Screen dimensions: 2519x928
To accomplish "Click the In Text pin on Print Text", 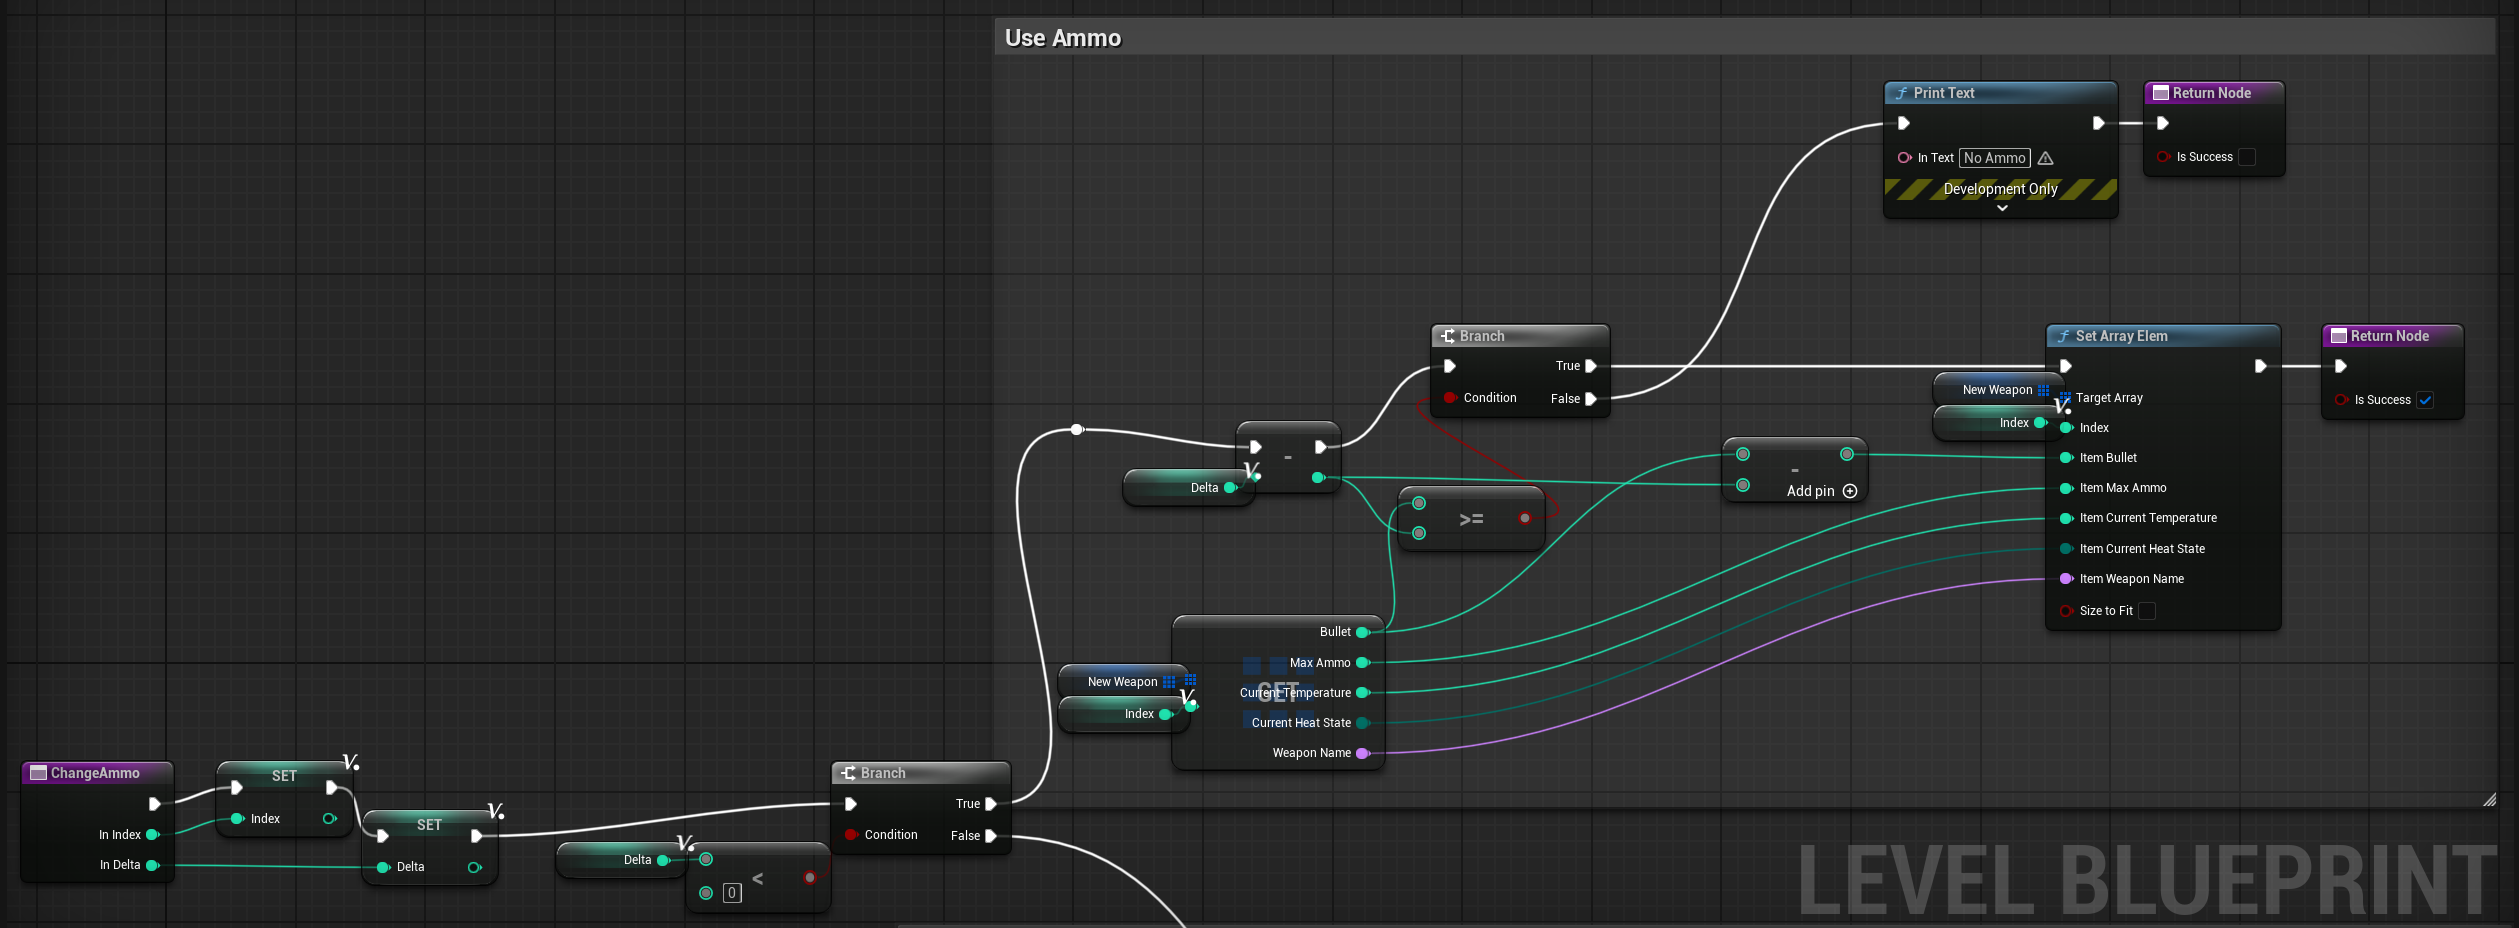I will [x=1904, y=158].
